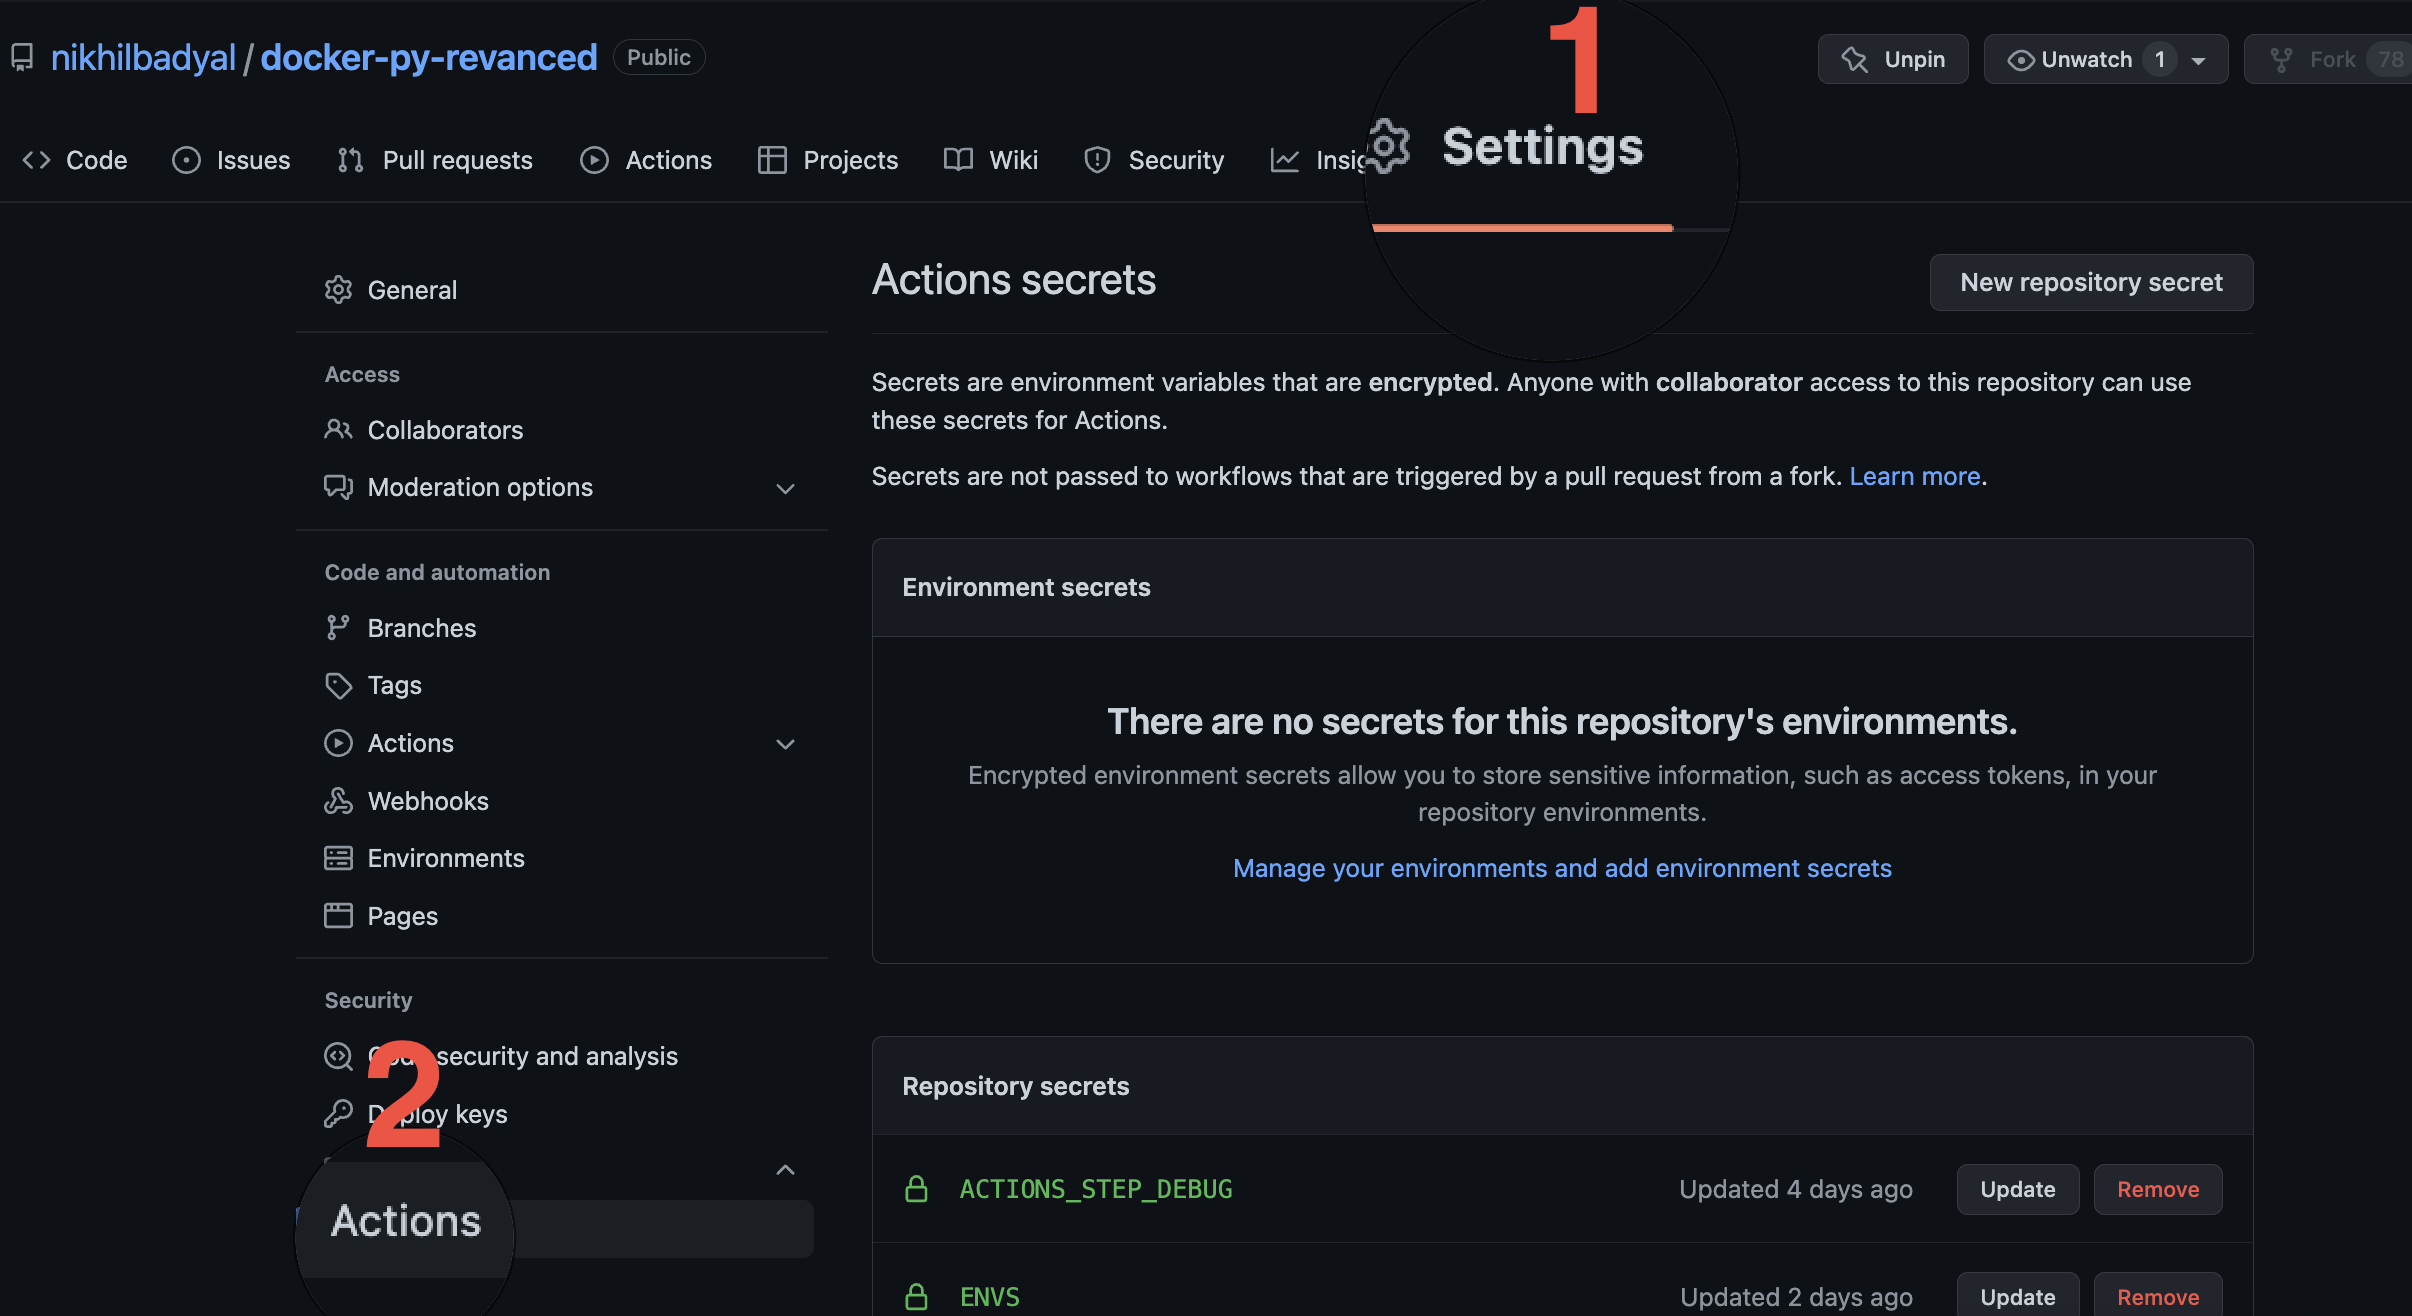Open the Code tab icon
2412x1316 pixels.
point(36,160)
